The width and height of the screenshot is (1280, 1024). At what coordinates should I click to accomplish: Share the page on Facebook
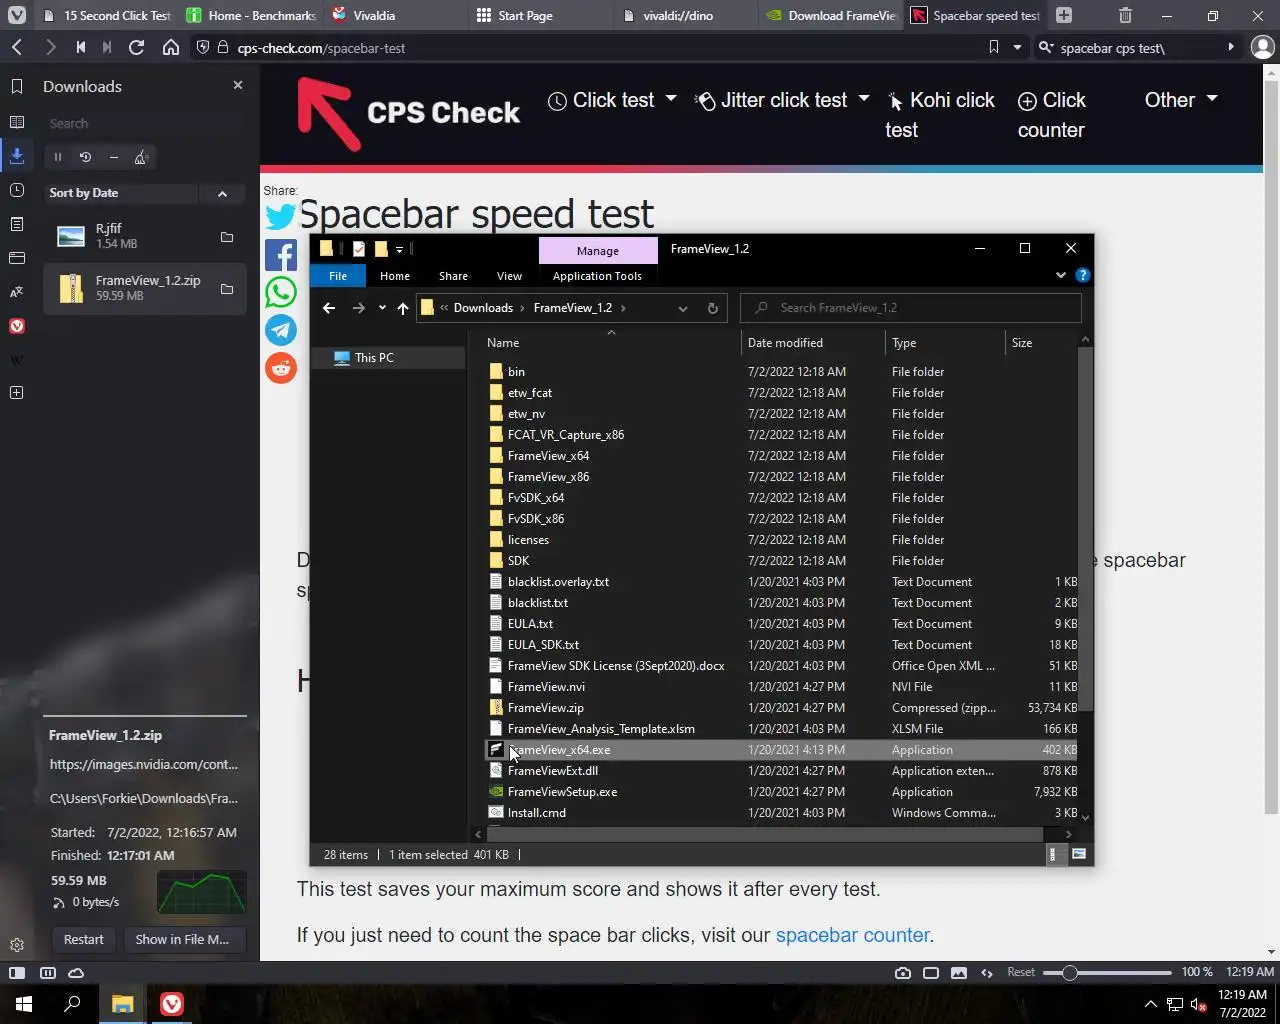[281, 255]
